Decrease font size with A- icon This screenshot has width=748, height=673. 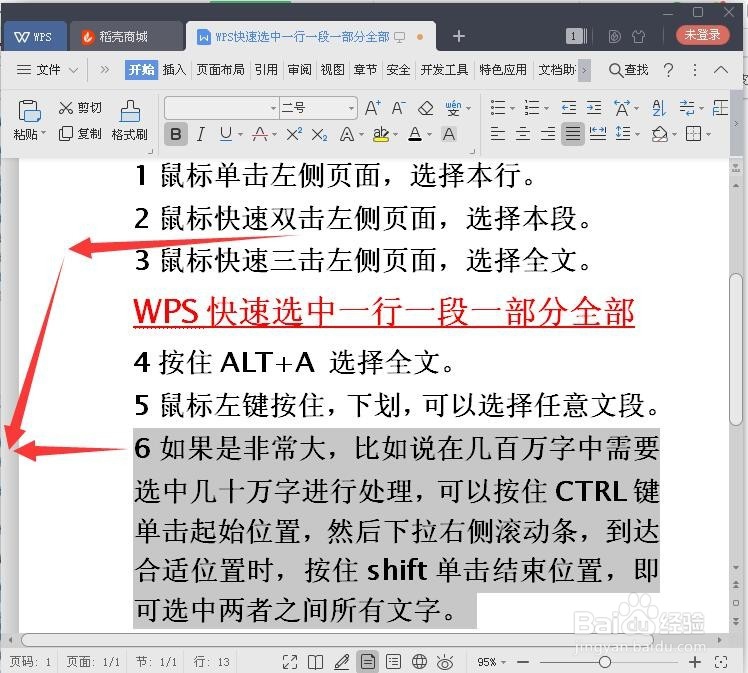point(398,108)
